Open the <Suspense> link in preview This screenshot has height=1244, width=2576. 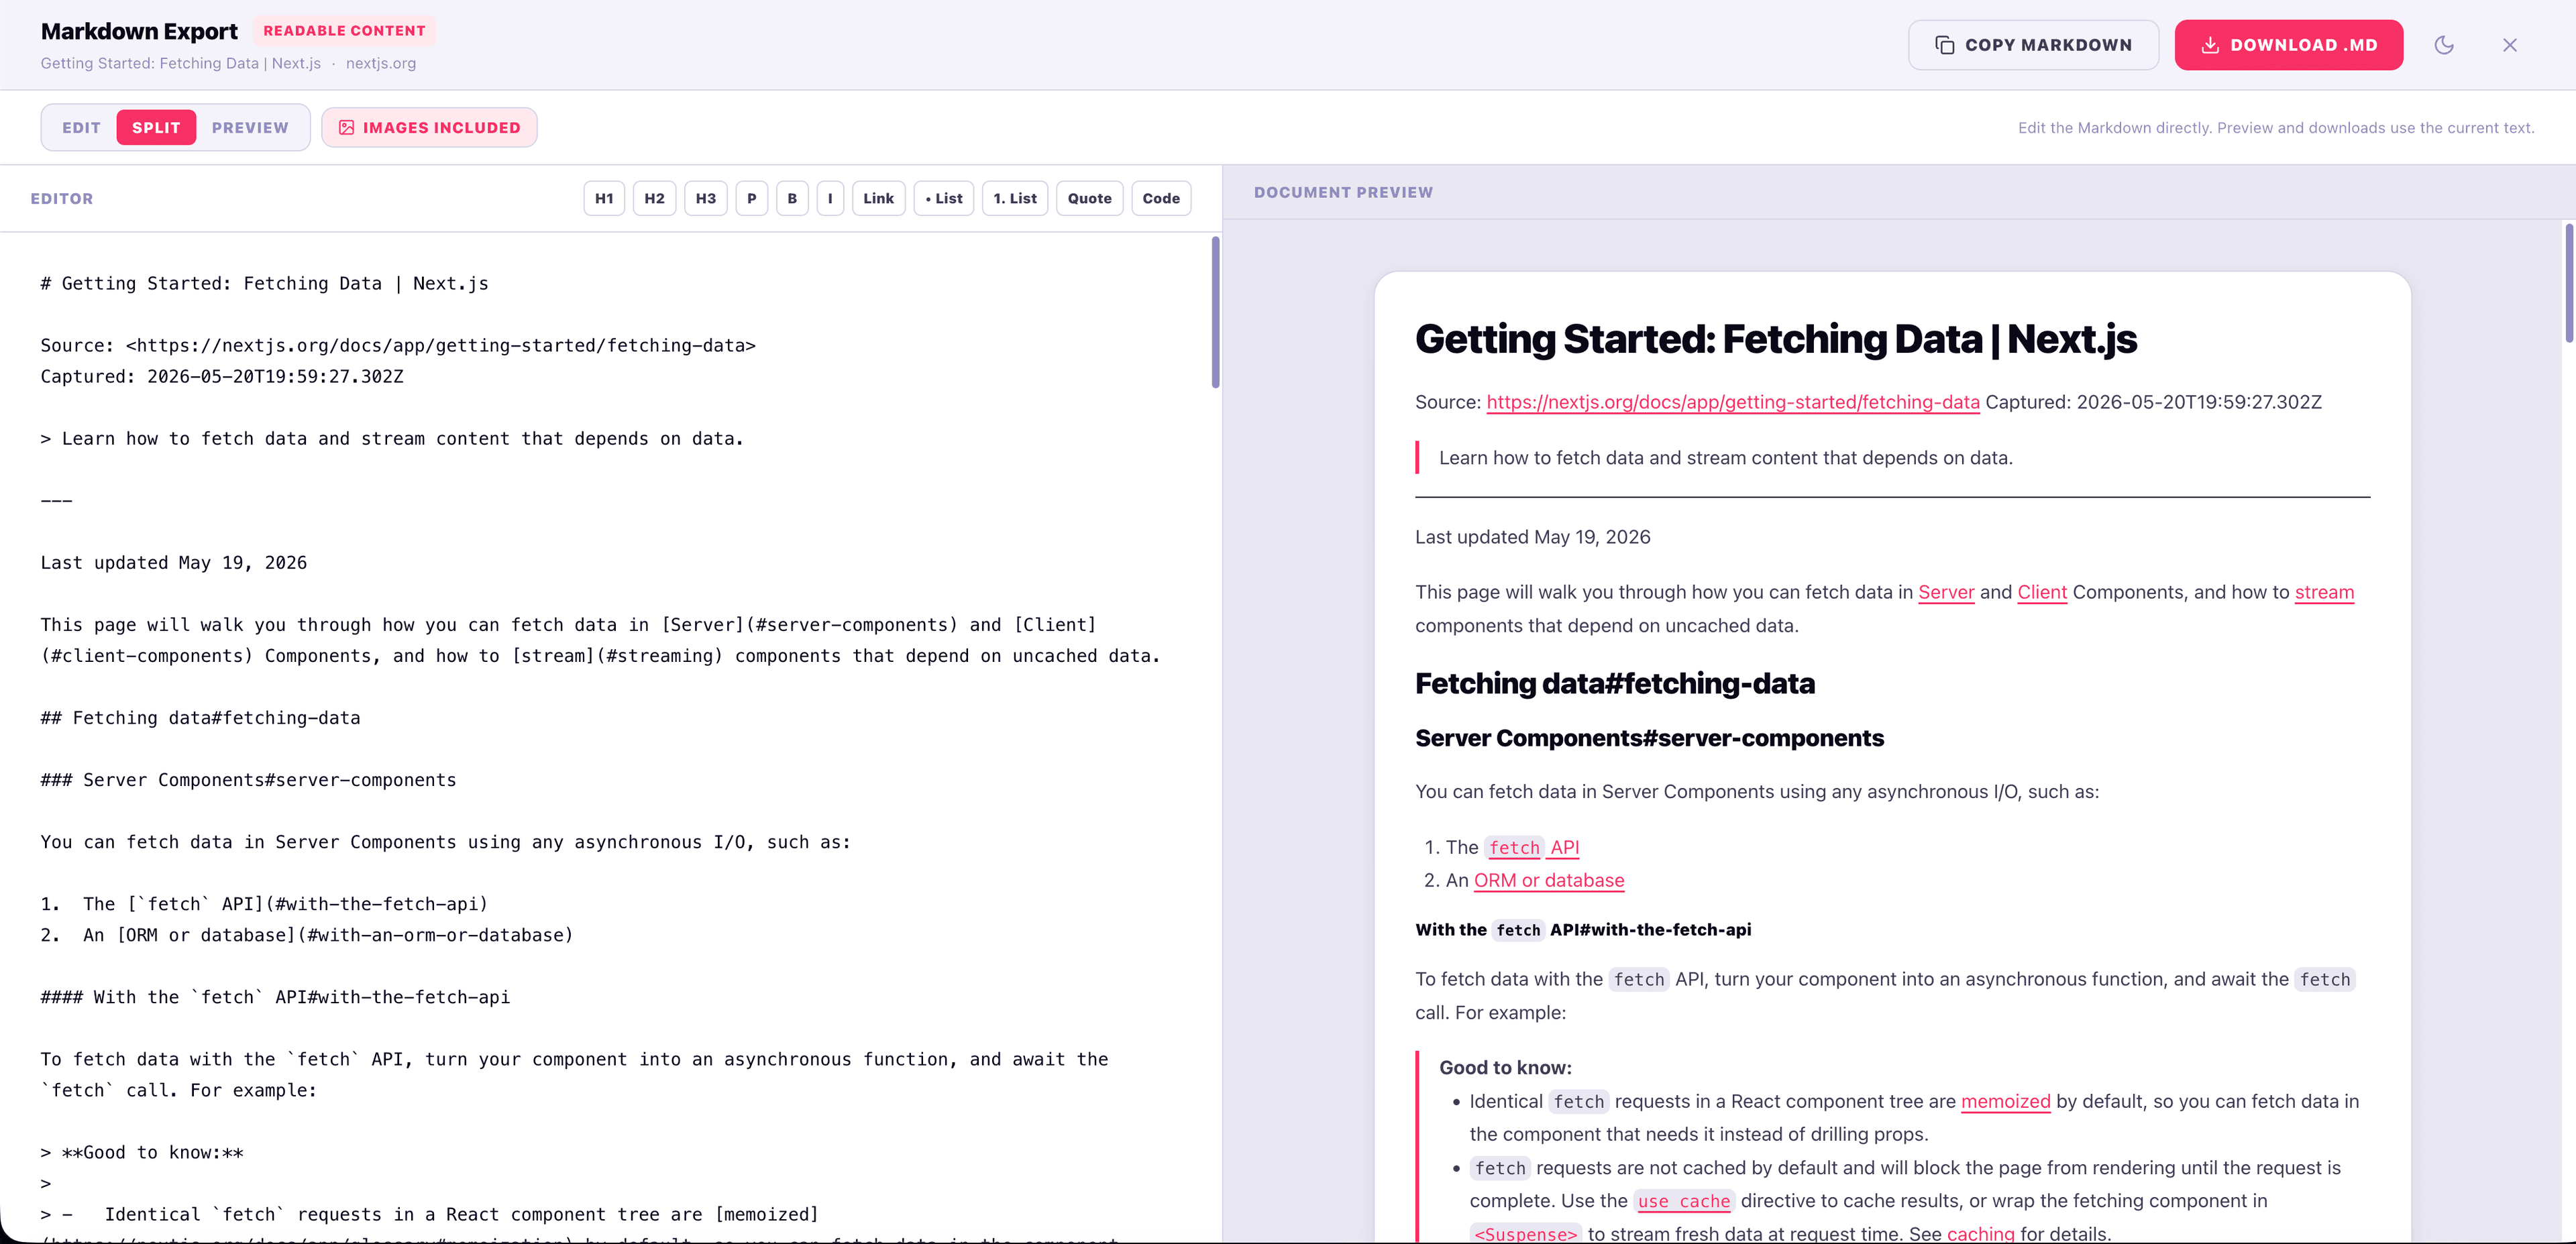pyautogui.click(x=1525, y=1234)
